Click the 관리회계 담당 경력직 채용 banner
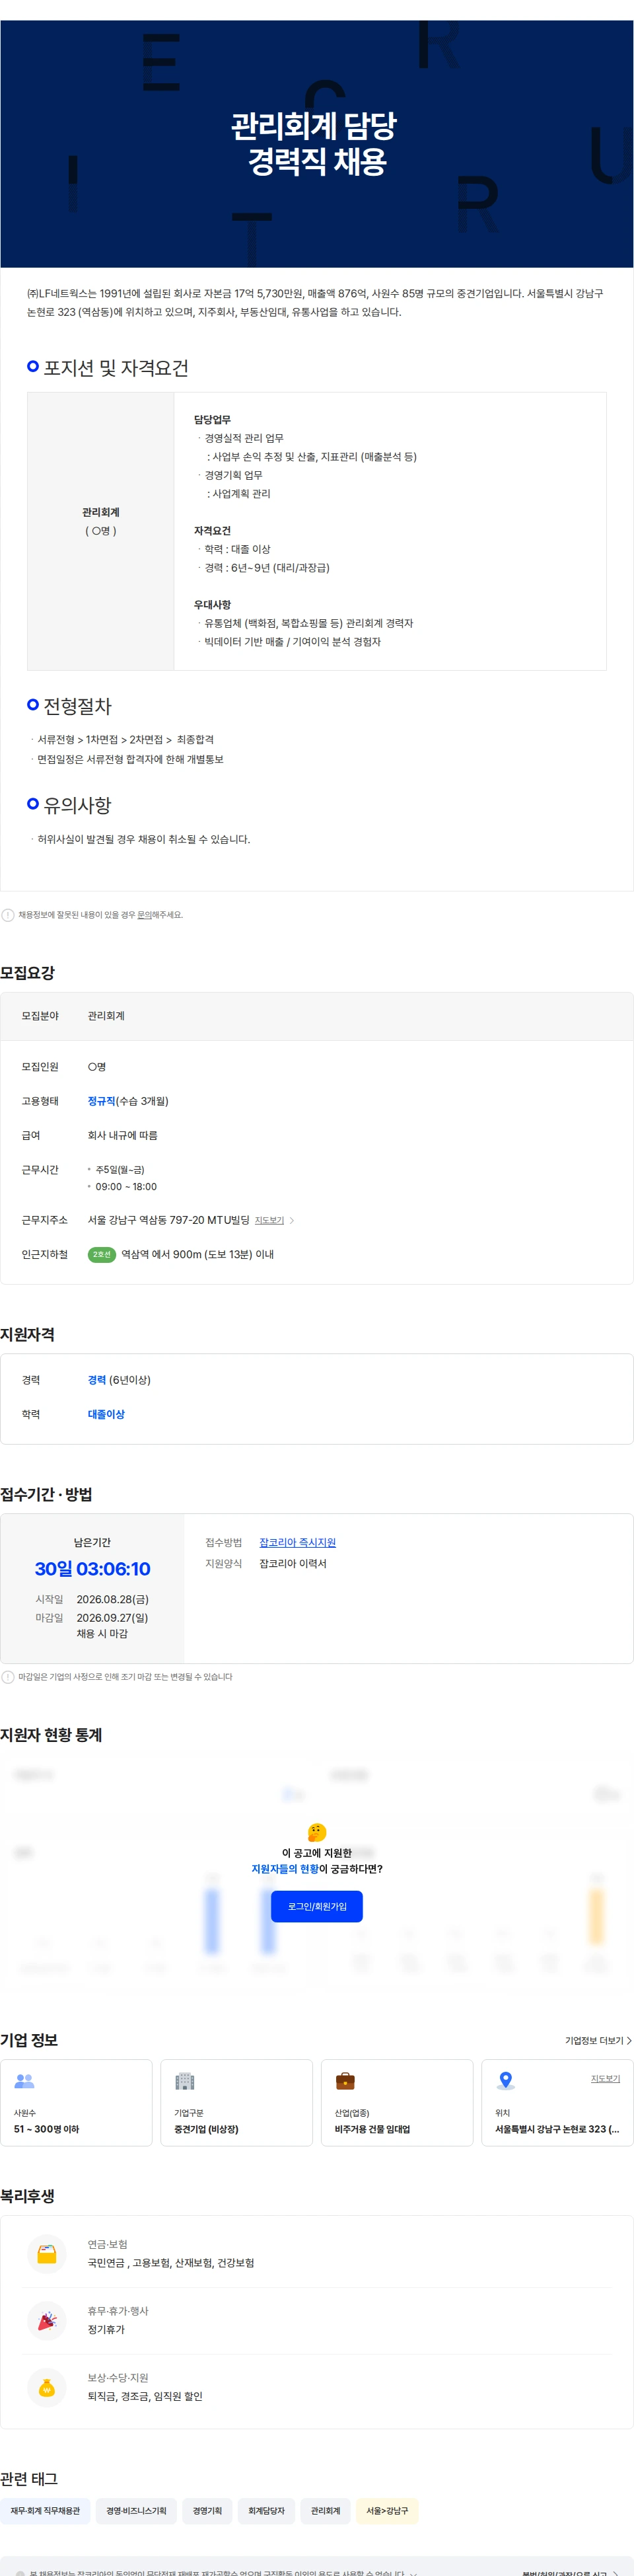 click(317, 144)
